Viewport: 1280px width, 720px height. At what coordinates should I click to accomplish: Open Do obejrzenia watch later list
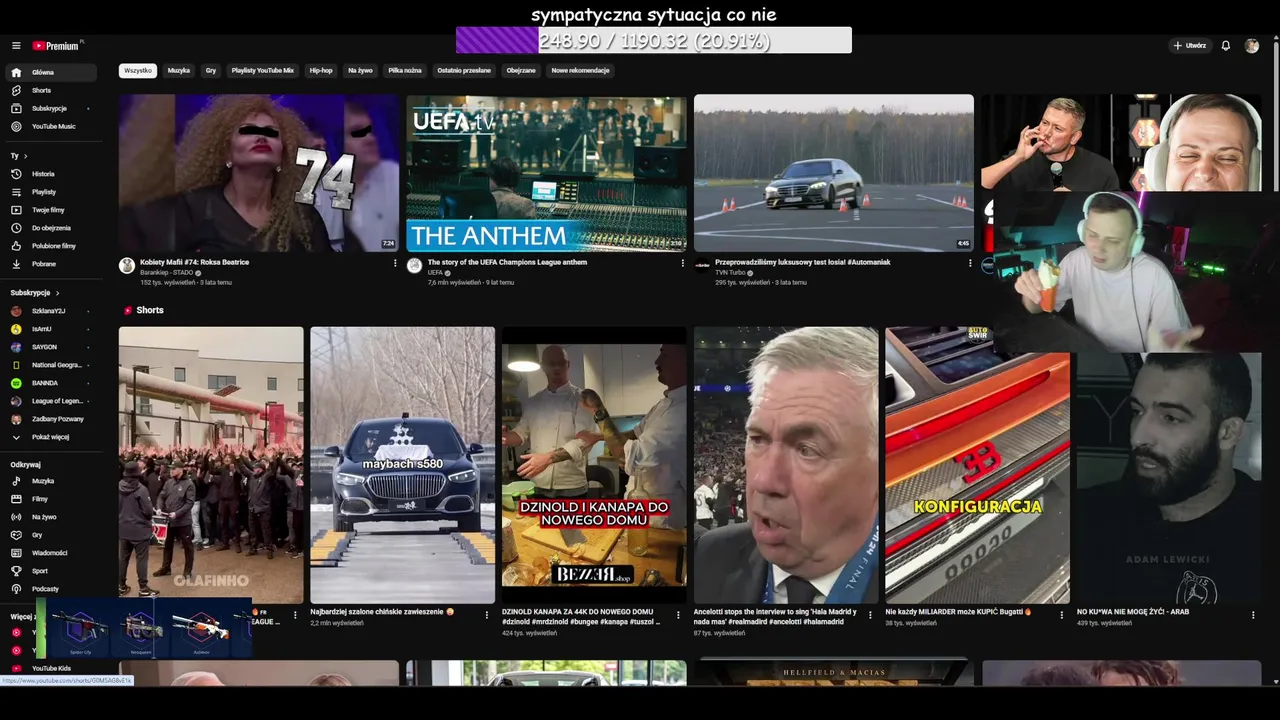pyautogui.click(x=51, y=228)
